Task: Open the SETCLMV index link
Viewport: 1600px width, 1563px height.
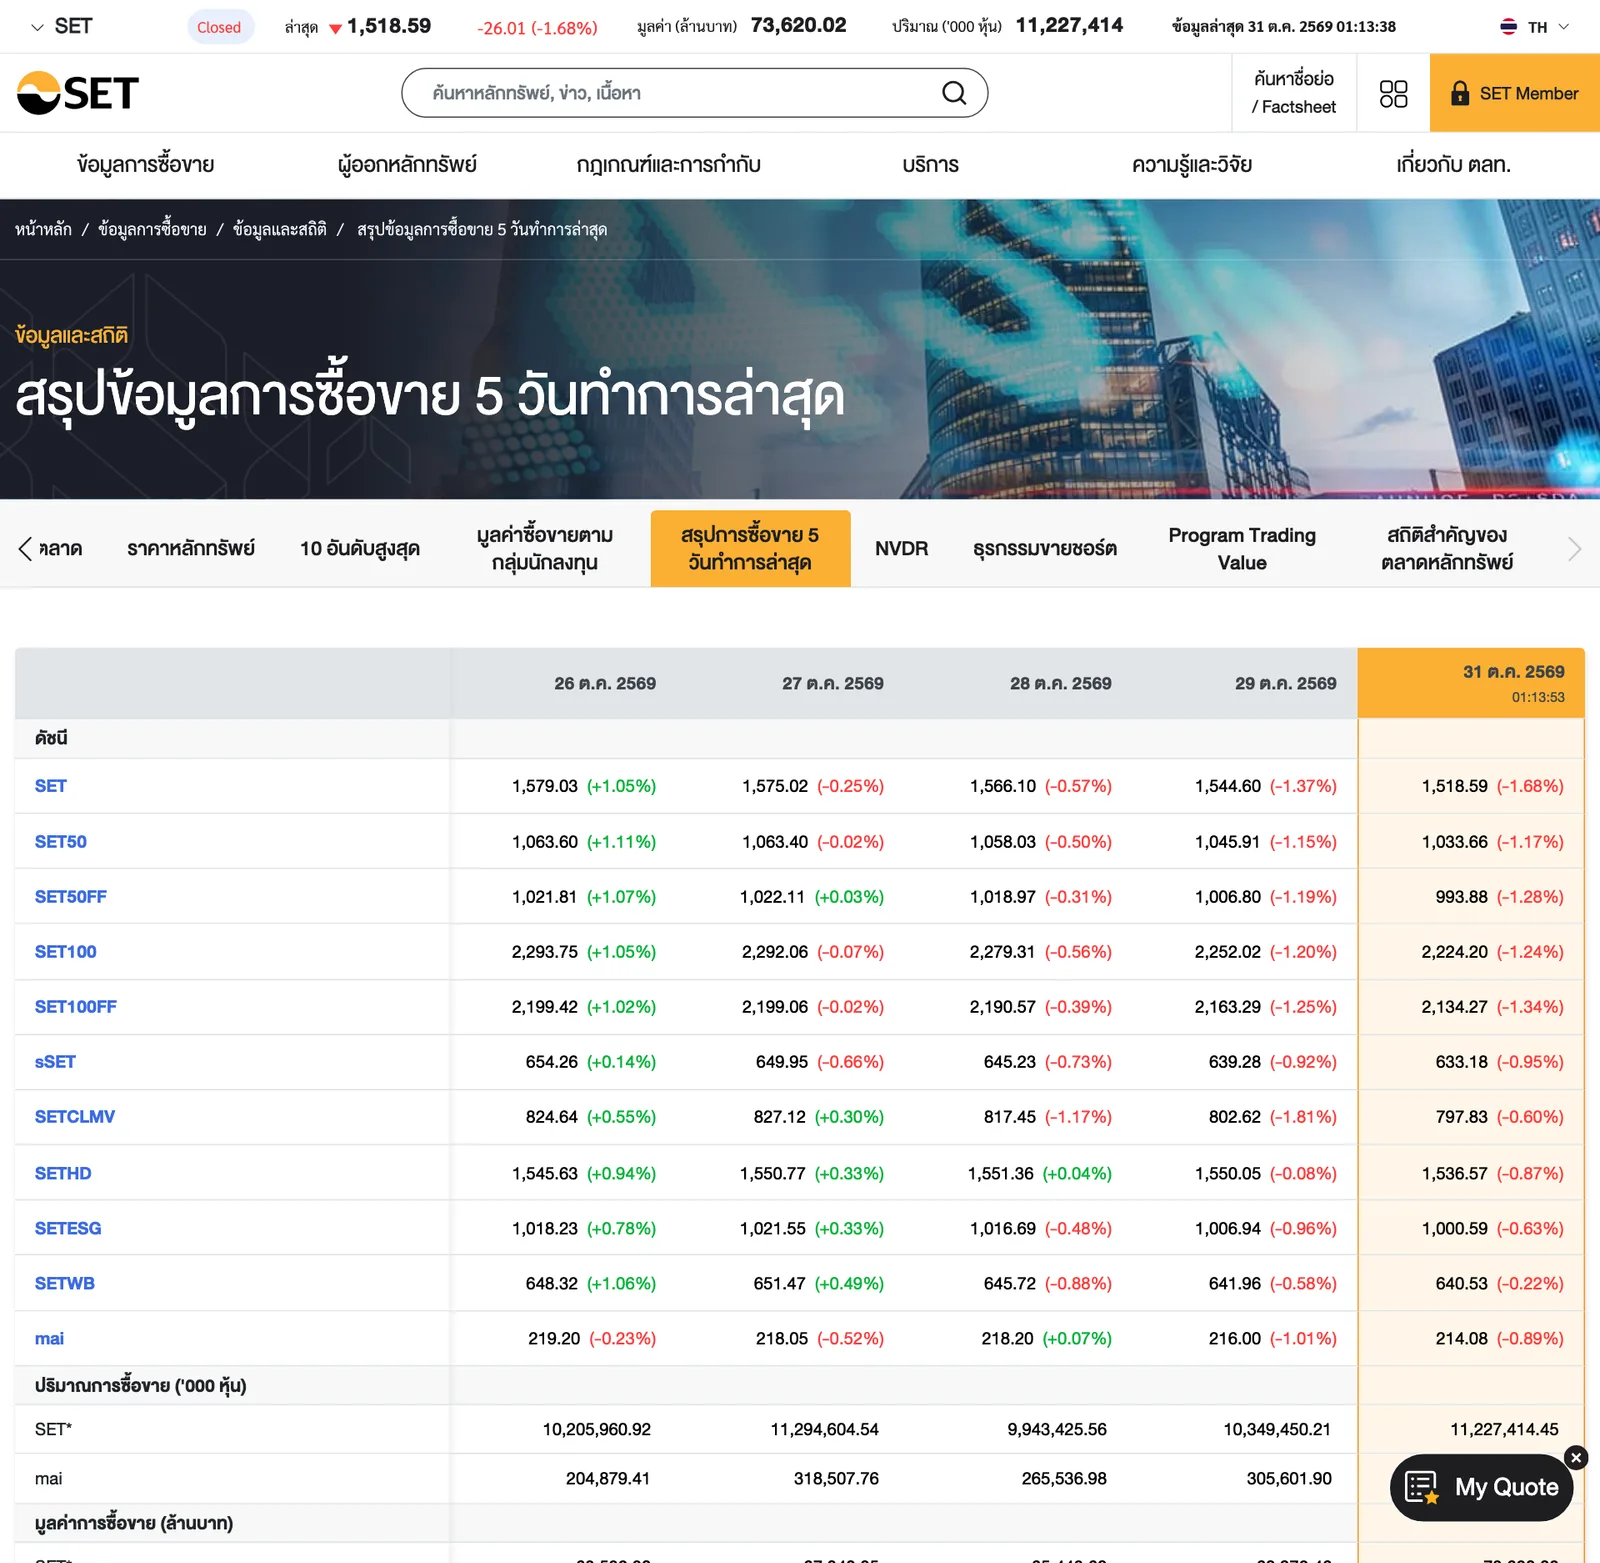Action: [75, 1117]
